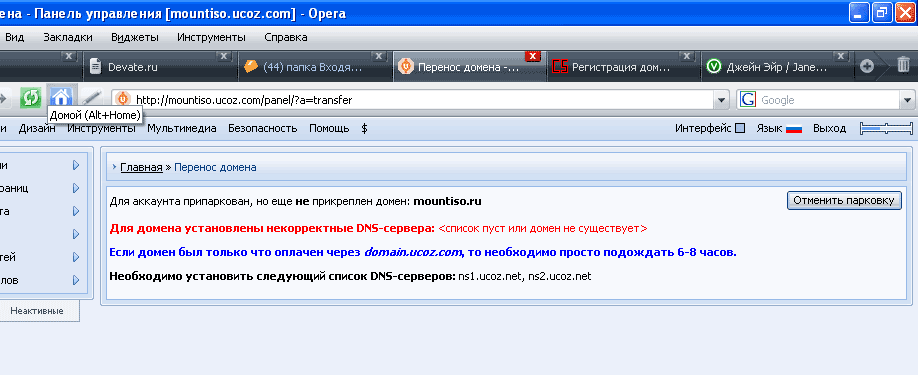Close the (44) папка Входящие tab
The height and width of the screenshot is (375, 918).
tap(378, 56)
